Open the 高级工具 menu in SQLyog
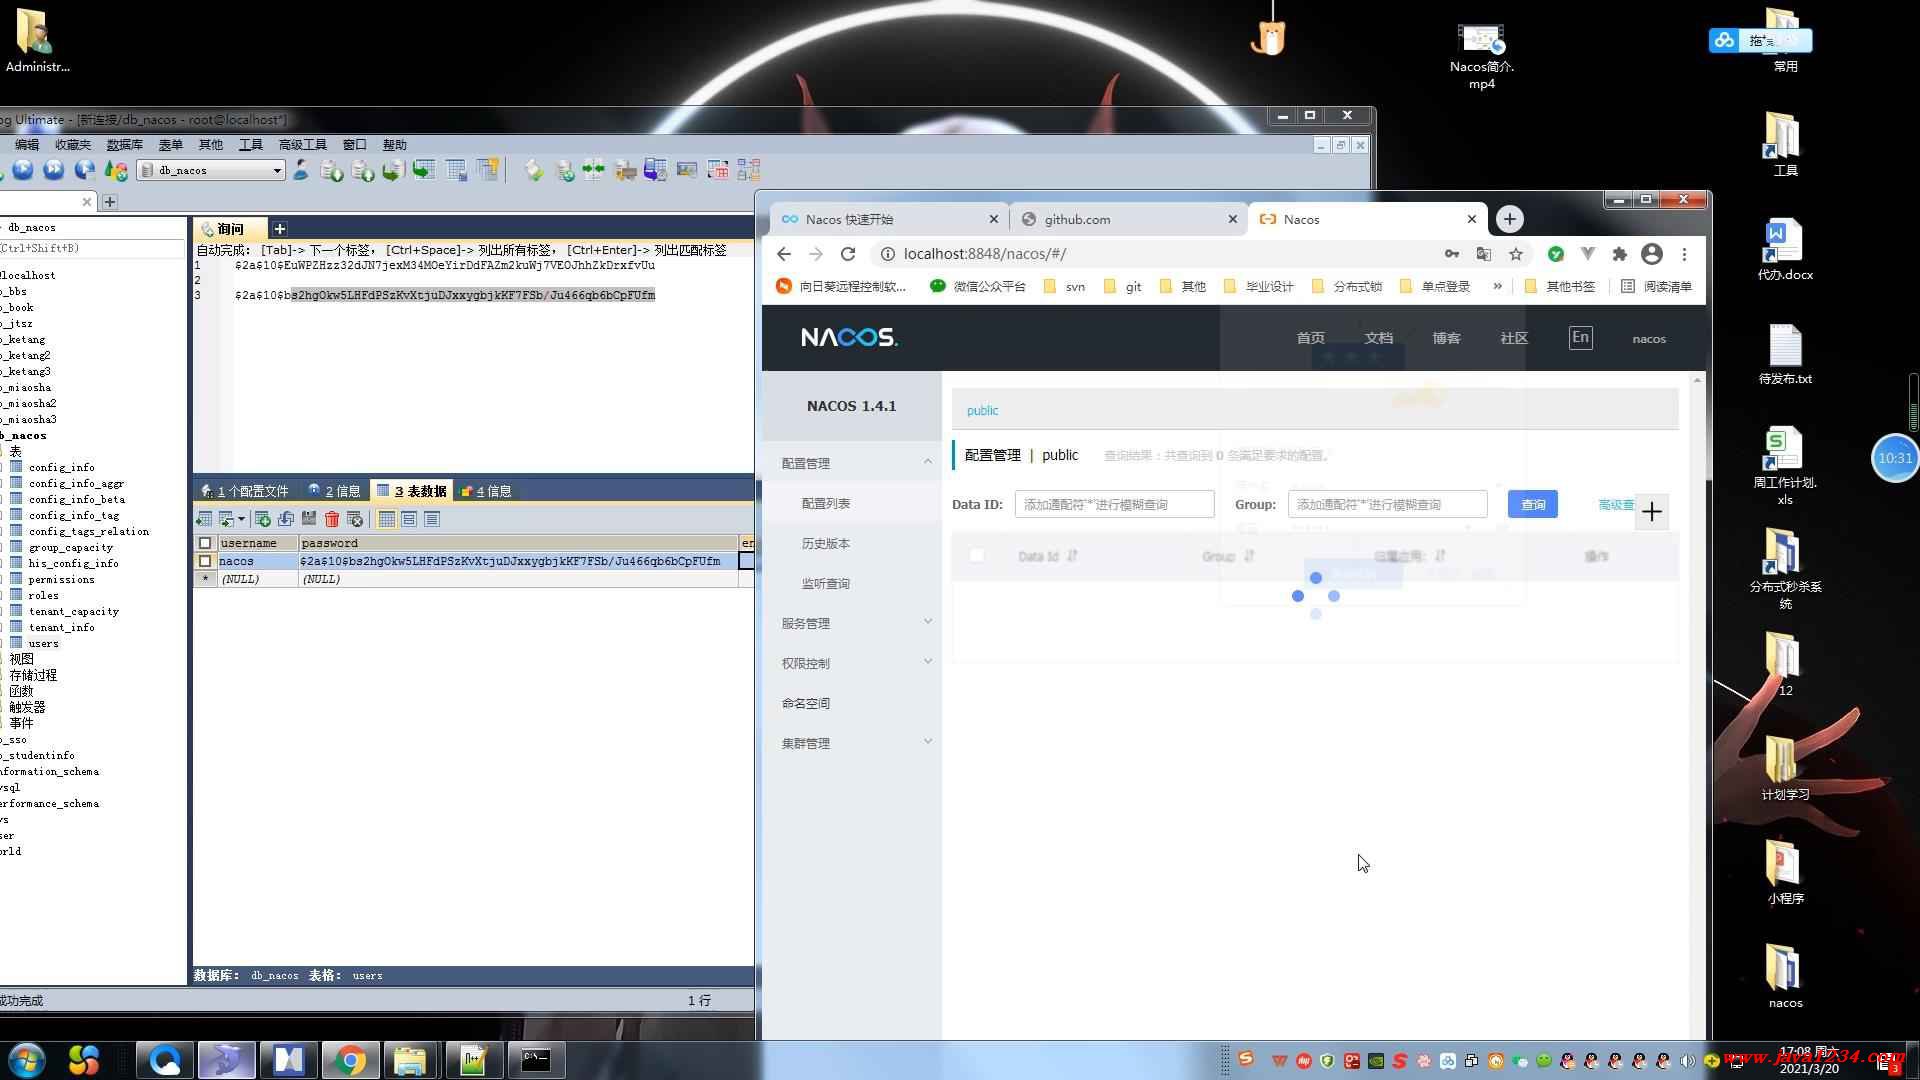 [302, 145]
